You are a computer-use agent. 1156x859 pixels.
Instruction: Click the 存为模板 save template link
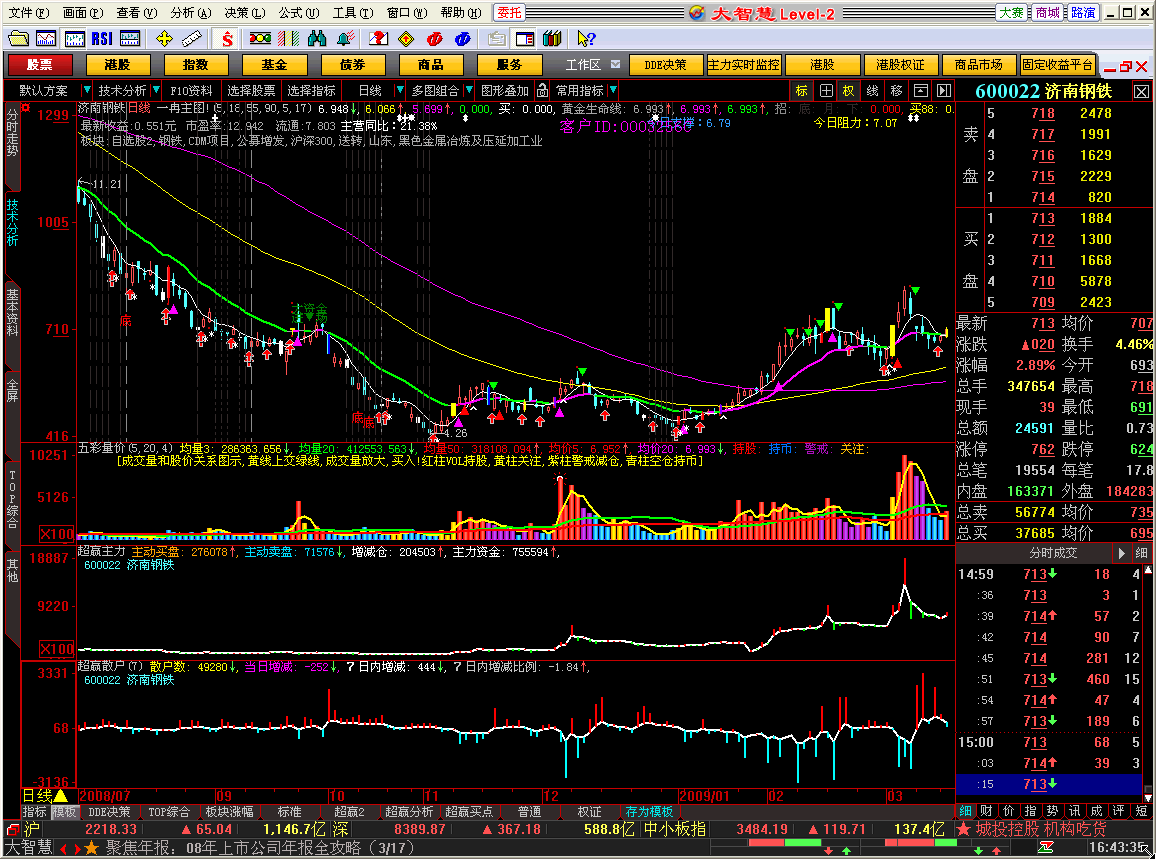(649, 812)
